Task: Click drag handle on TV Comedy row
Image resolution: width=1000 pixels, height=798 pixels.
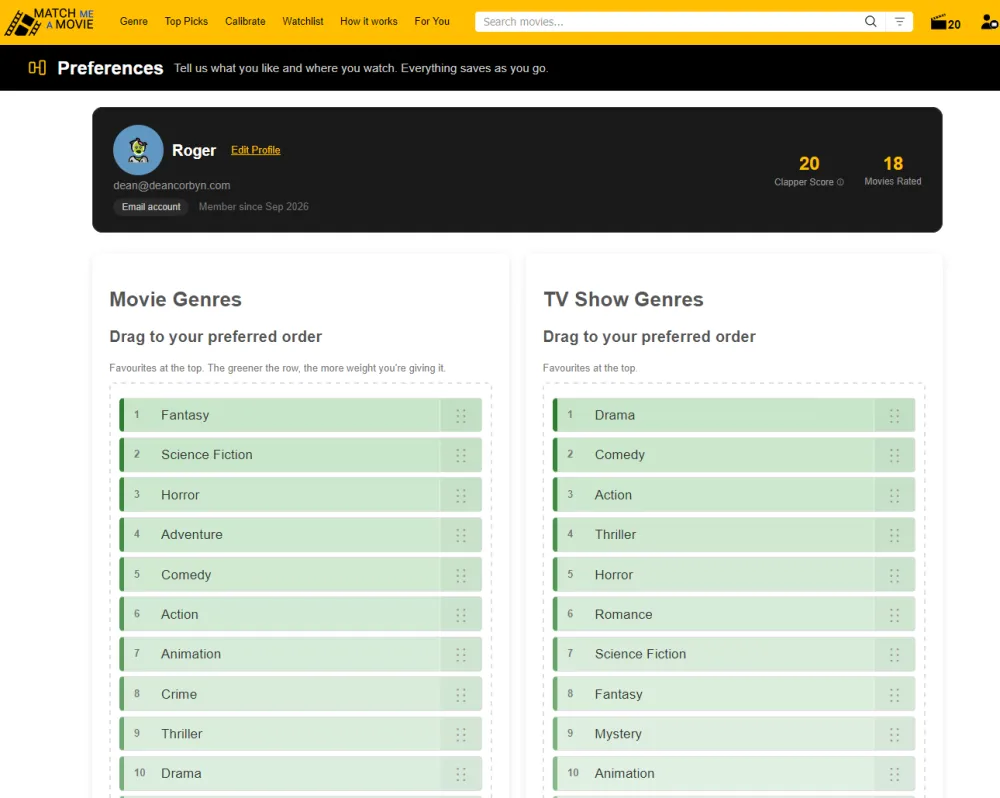Action: click(894, 455)
